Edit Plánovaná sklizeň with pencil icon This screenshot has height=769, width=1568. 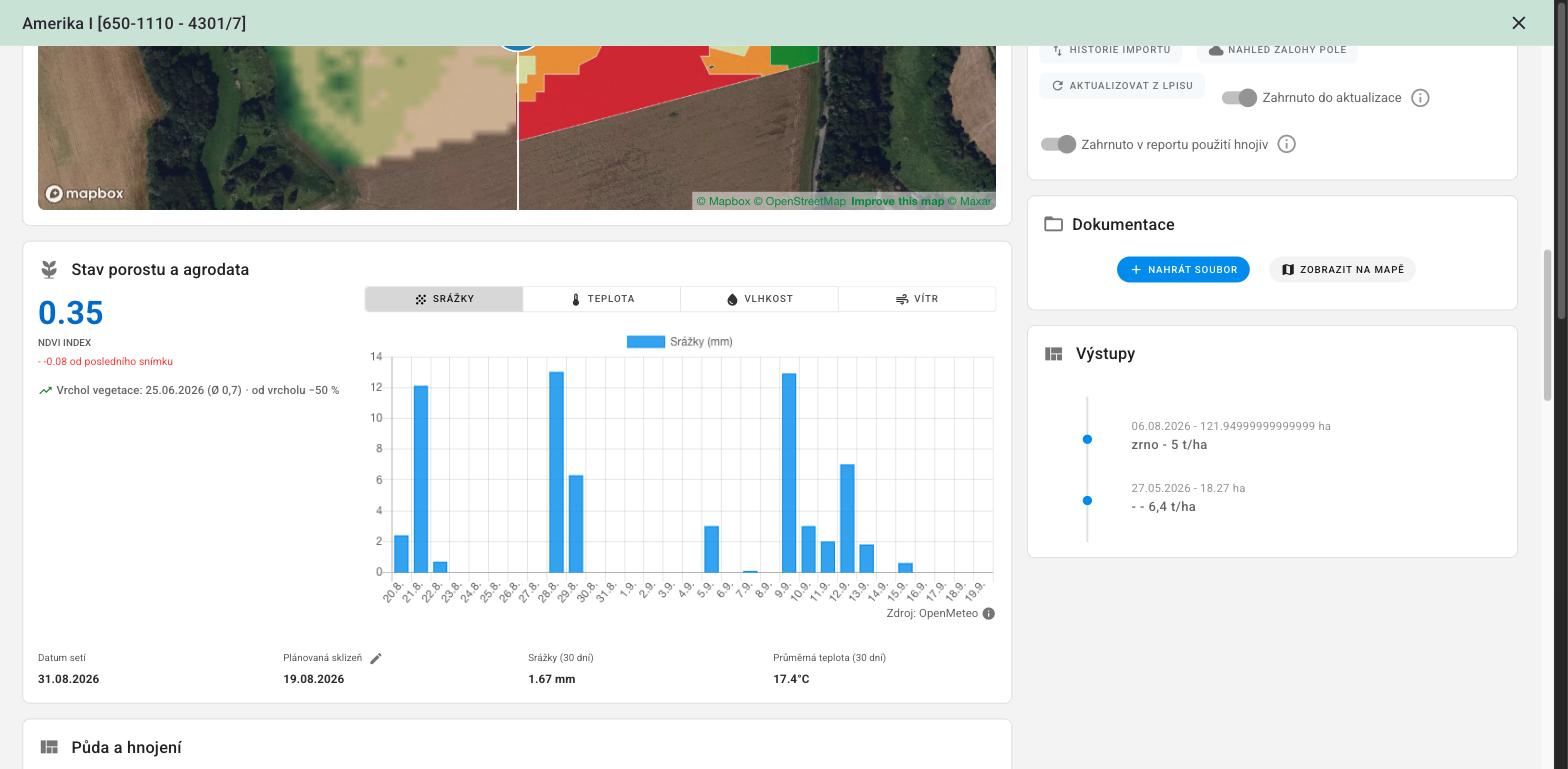(x=376, y=658)
